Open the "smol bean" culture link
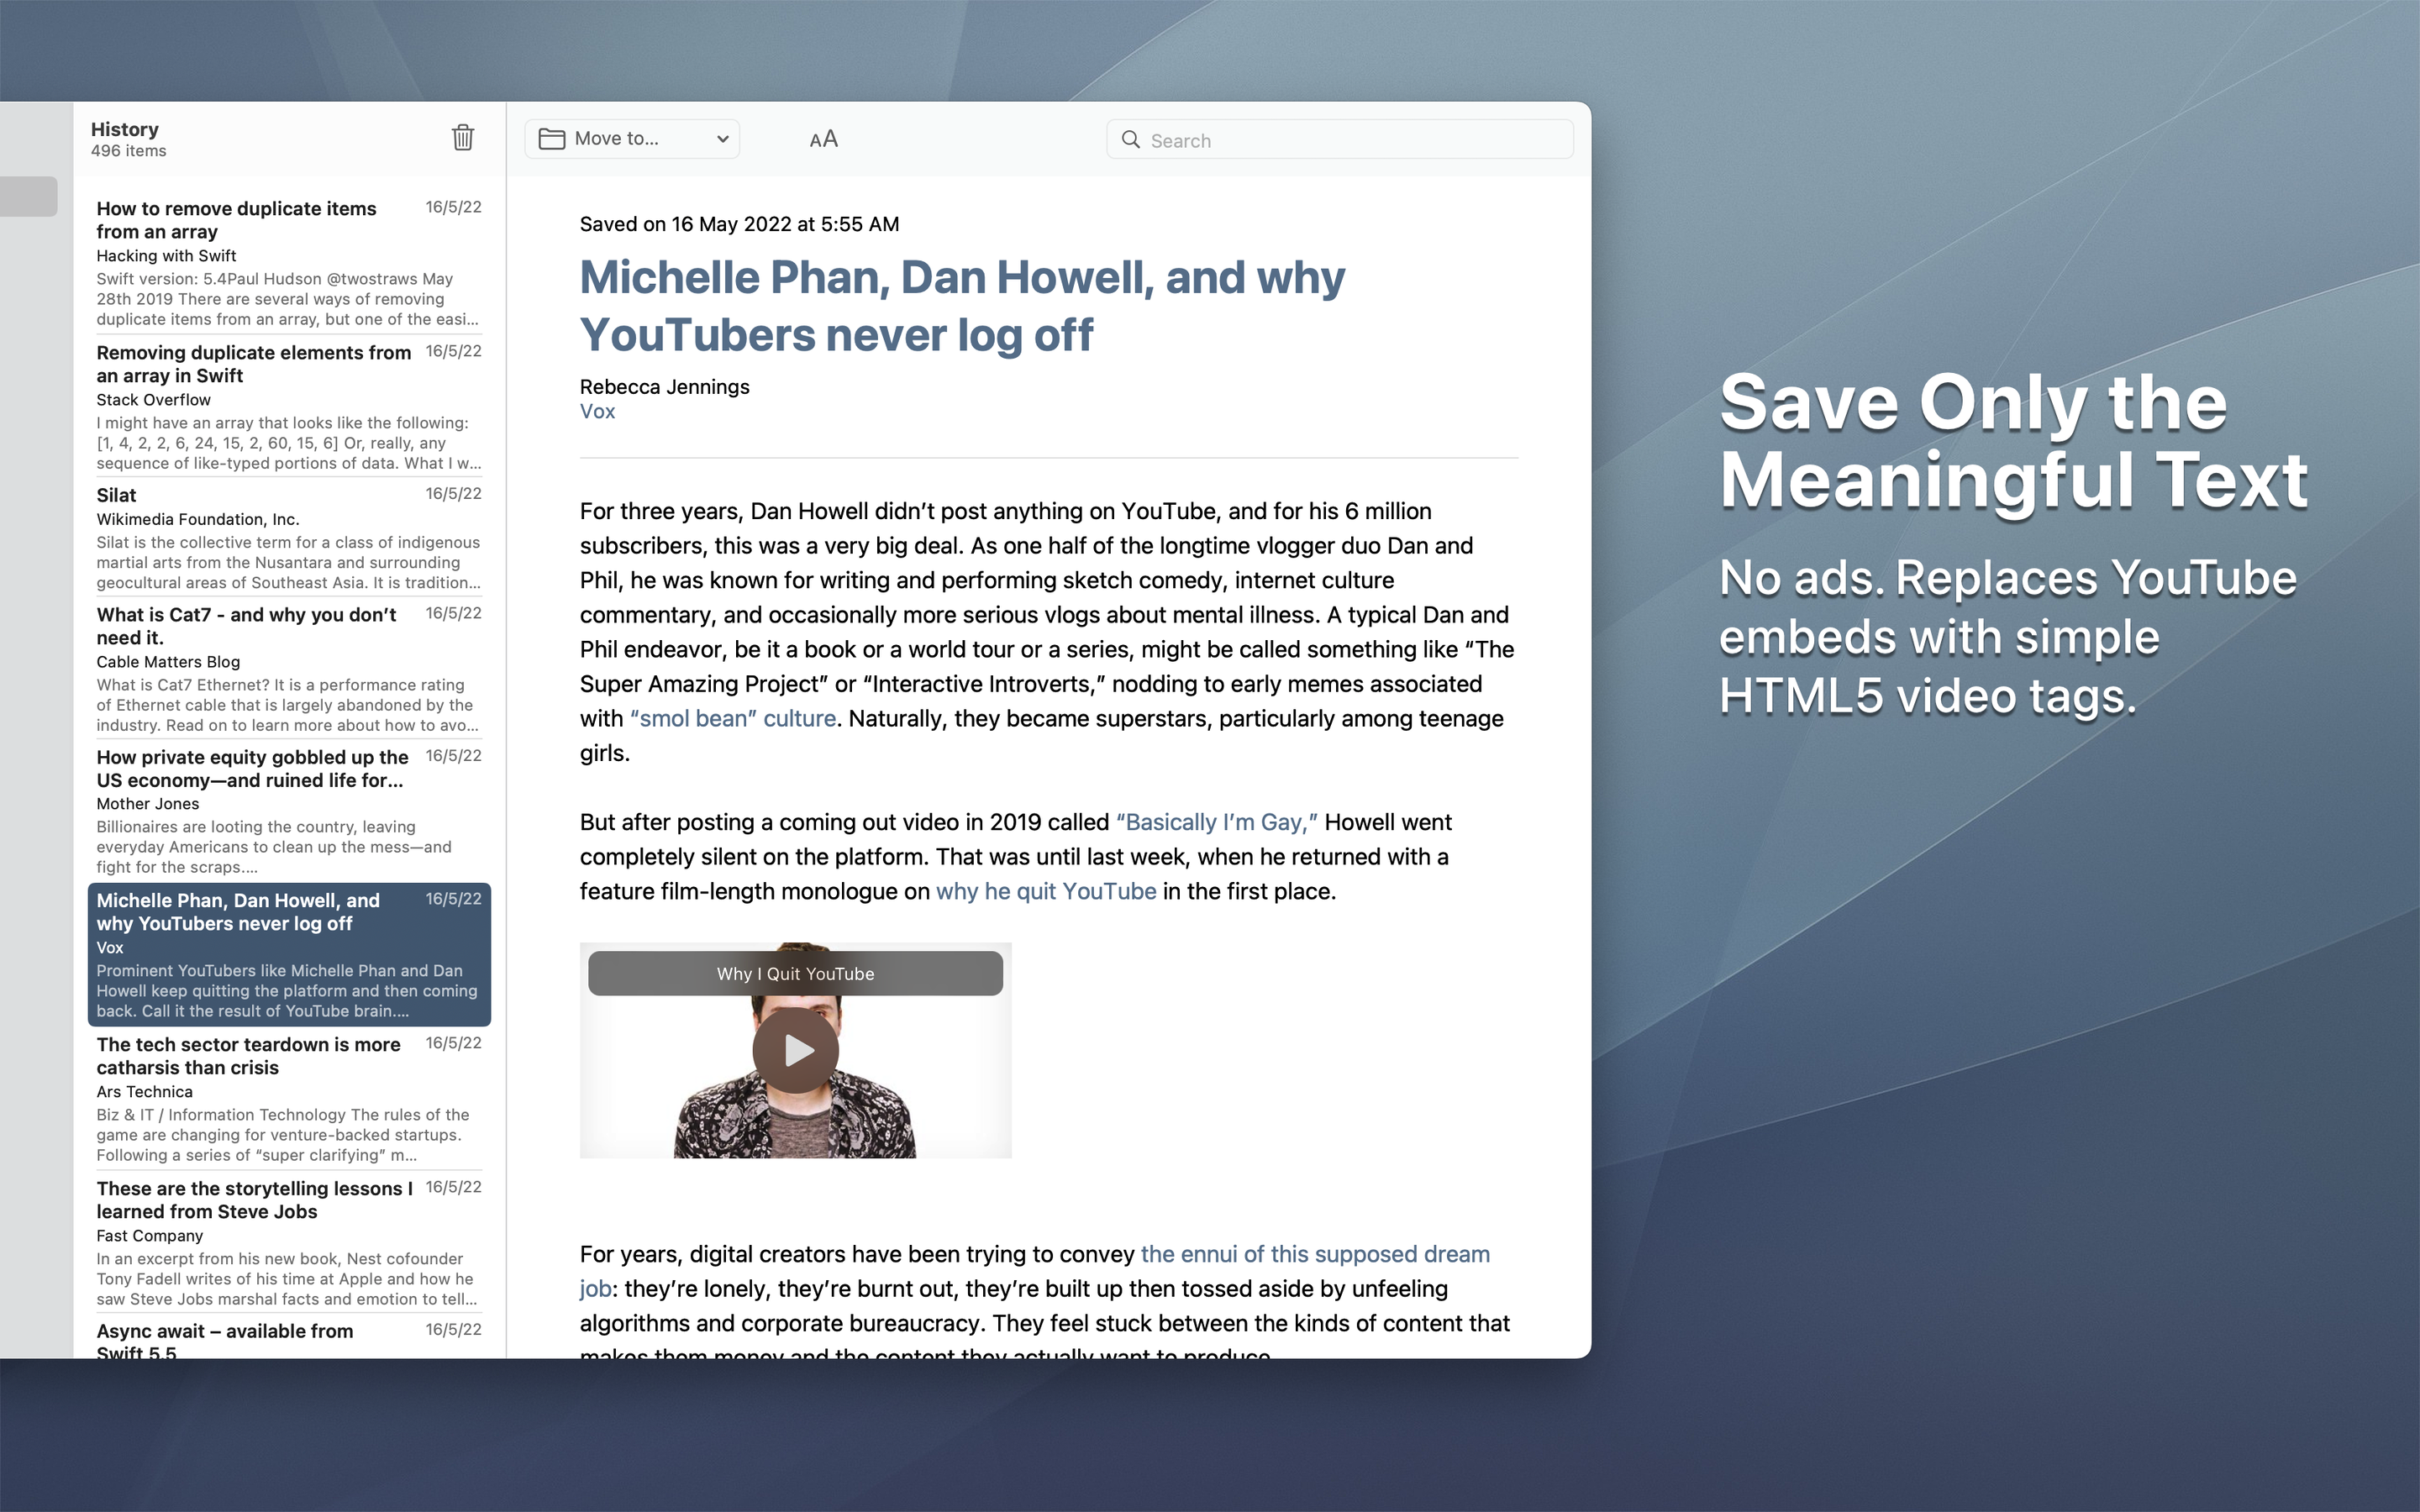This screenshot has height=1512, width=2420. (x=733, y=718)
